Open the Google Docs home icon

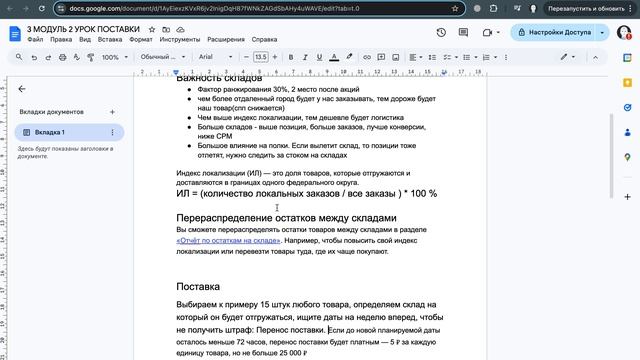(x=15, y=33)
